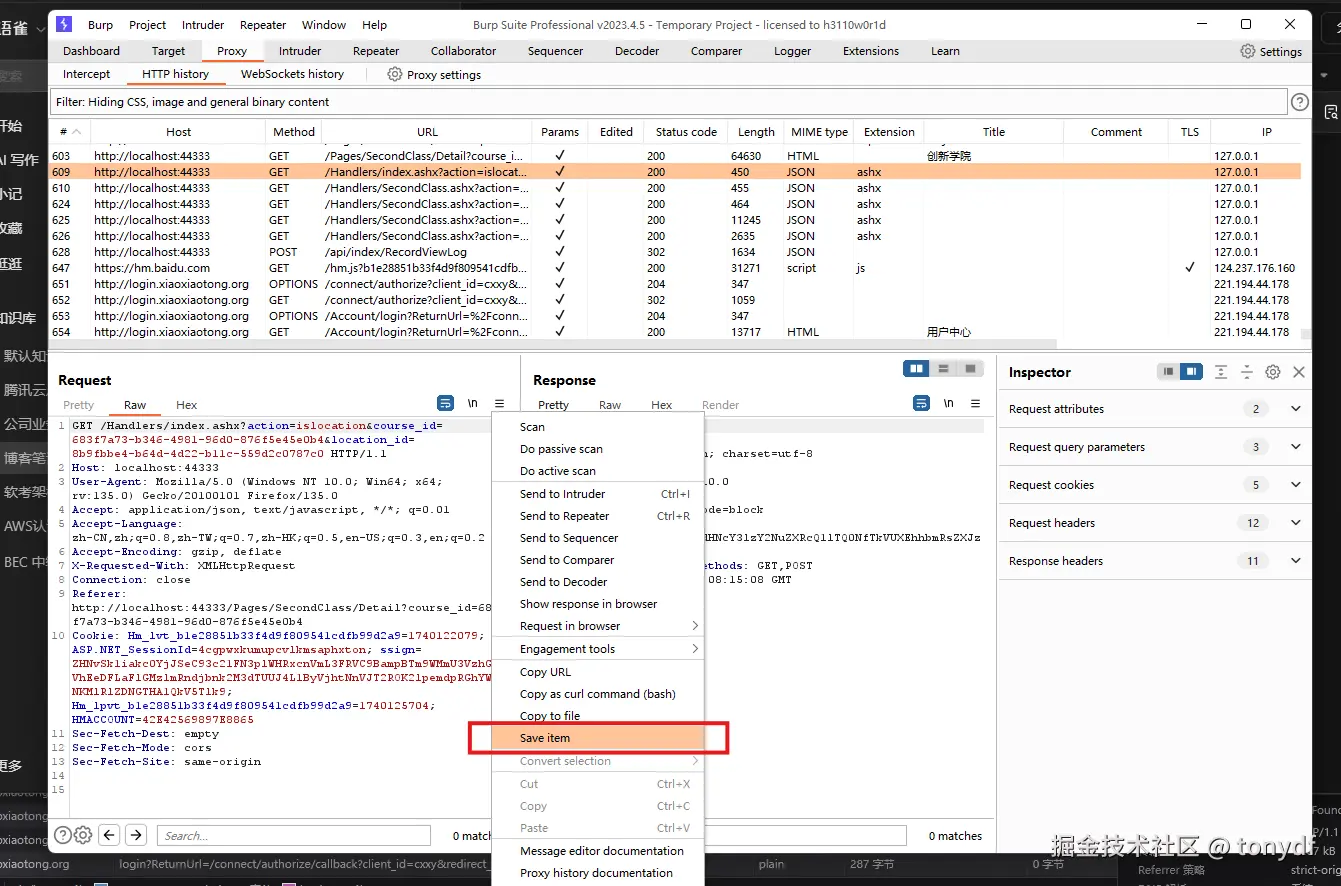Open the Extensions tab
The image size is (1341, 886).
coord(871,51)
